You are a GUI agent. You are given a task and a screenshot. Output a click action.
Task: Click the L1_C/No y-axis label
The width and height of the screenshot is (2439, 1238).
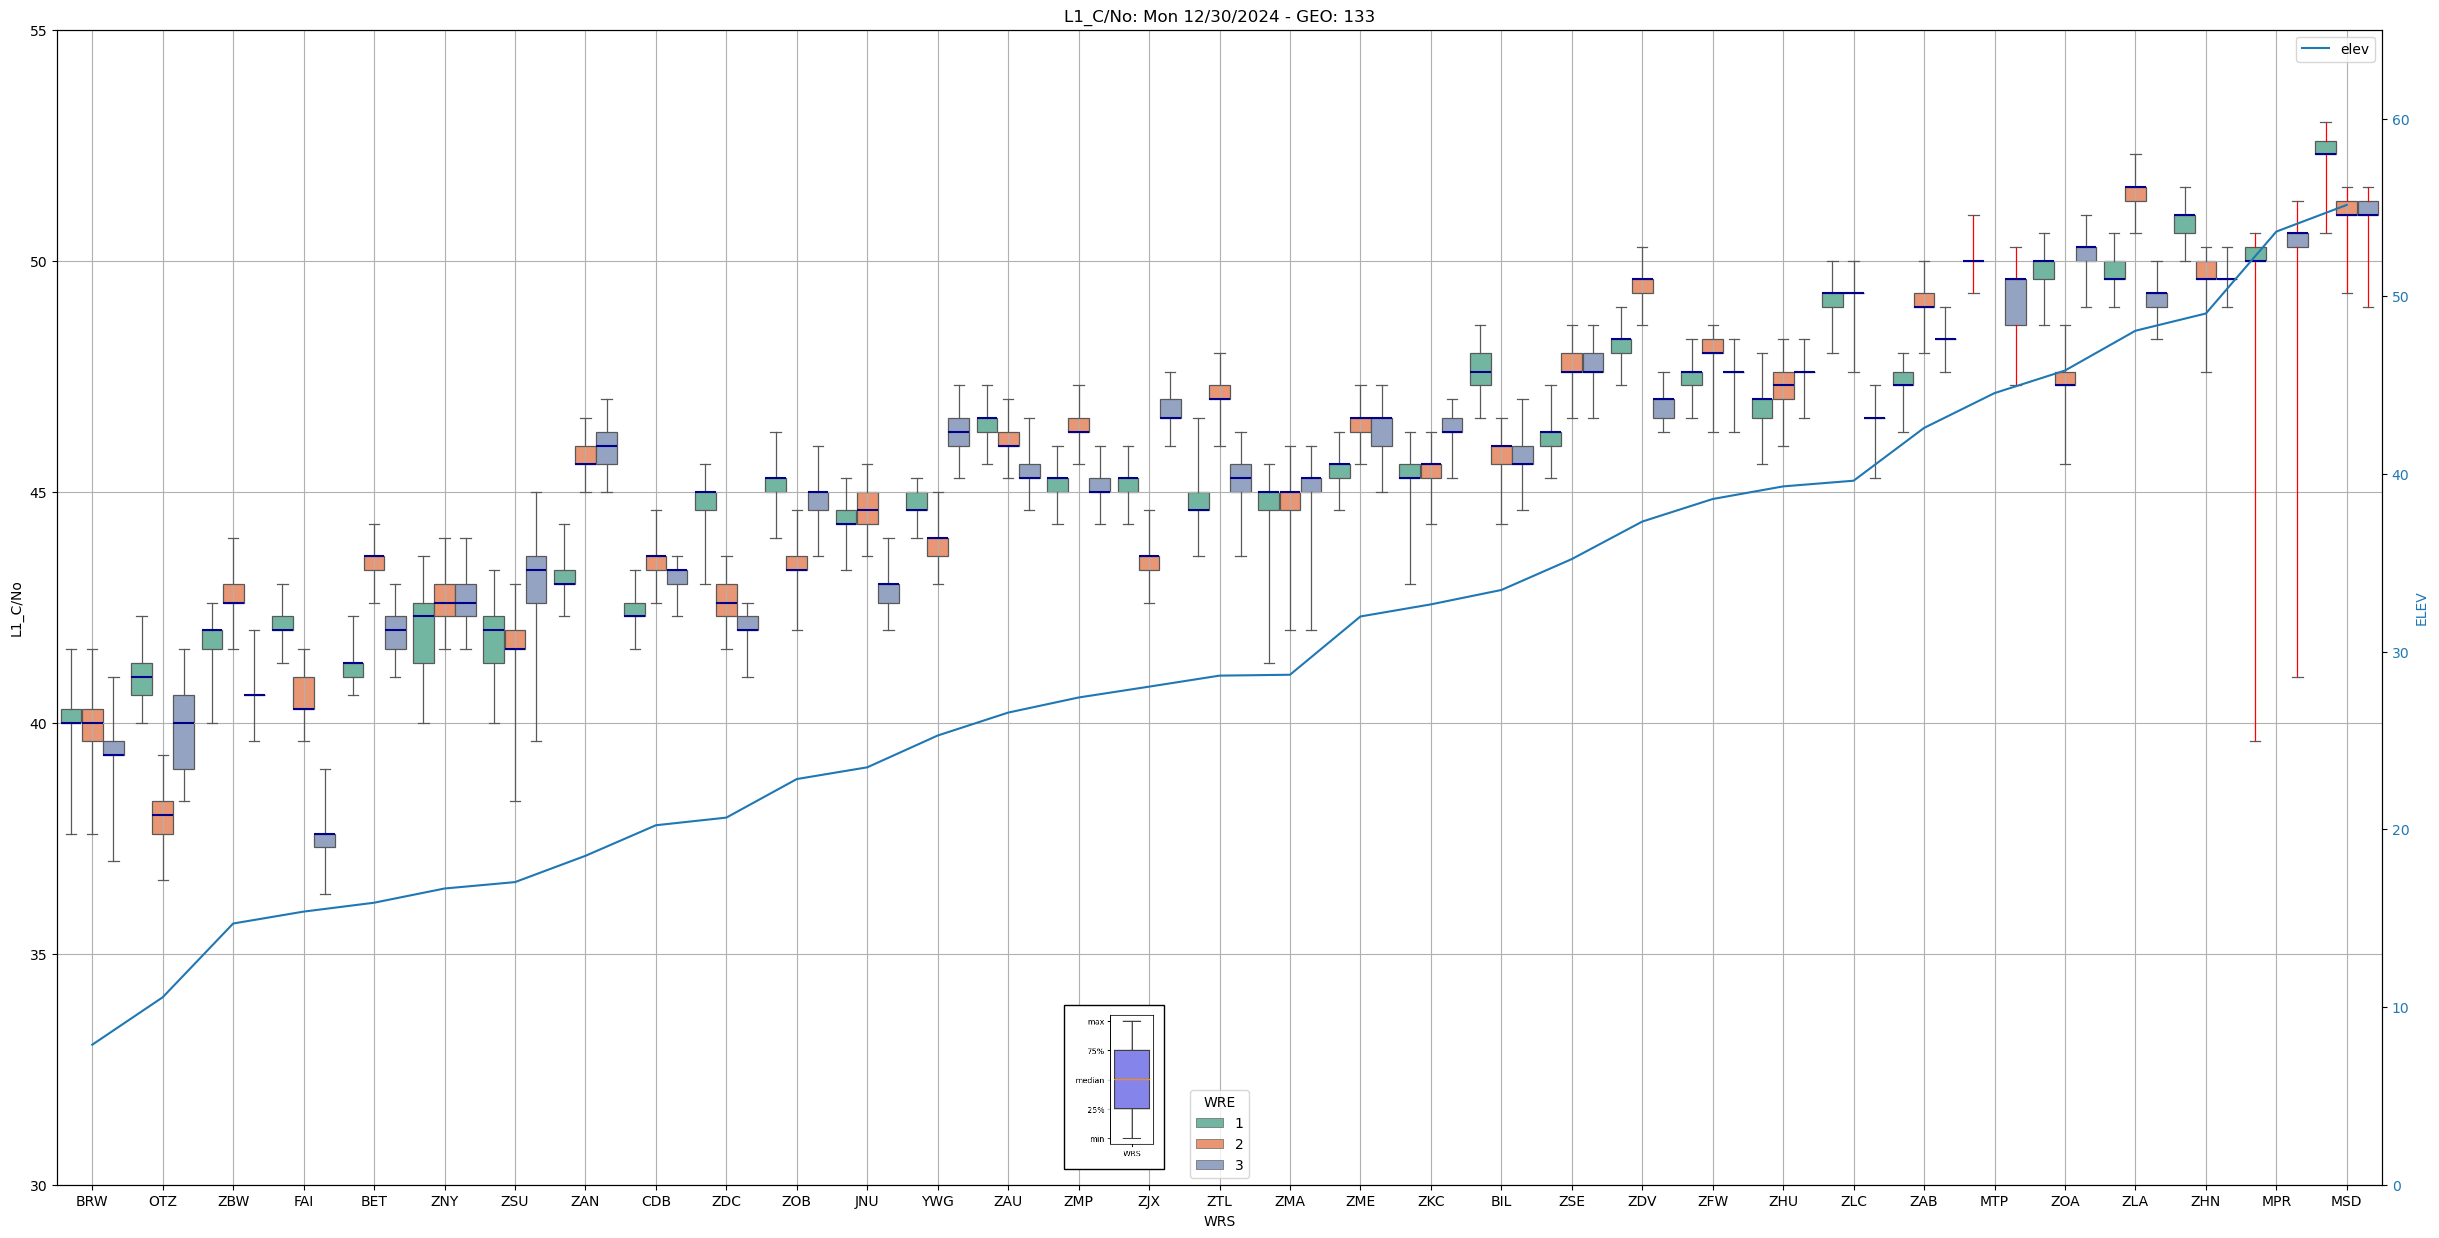tap(16, 608)
